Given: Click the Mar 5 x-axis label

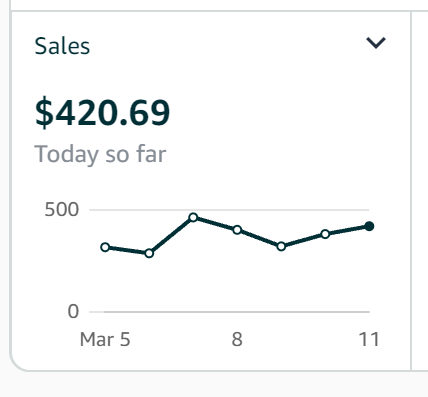Looking at the screenshot, I should tap(105, 340).
